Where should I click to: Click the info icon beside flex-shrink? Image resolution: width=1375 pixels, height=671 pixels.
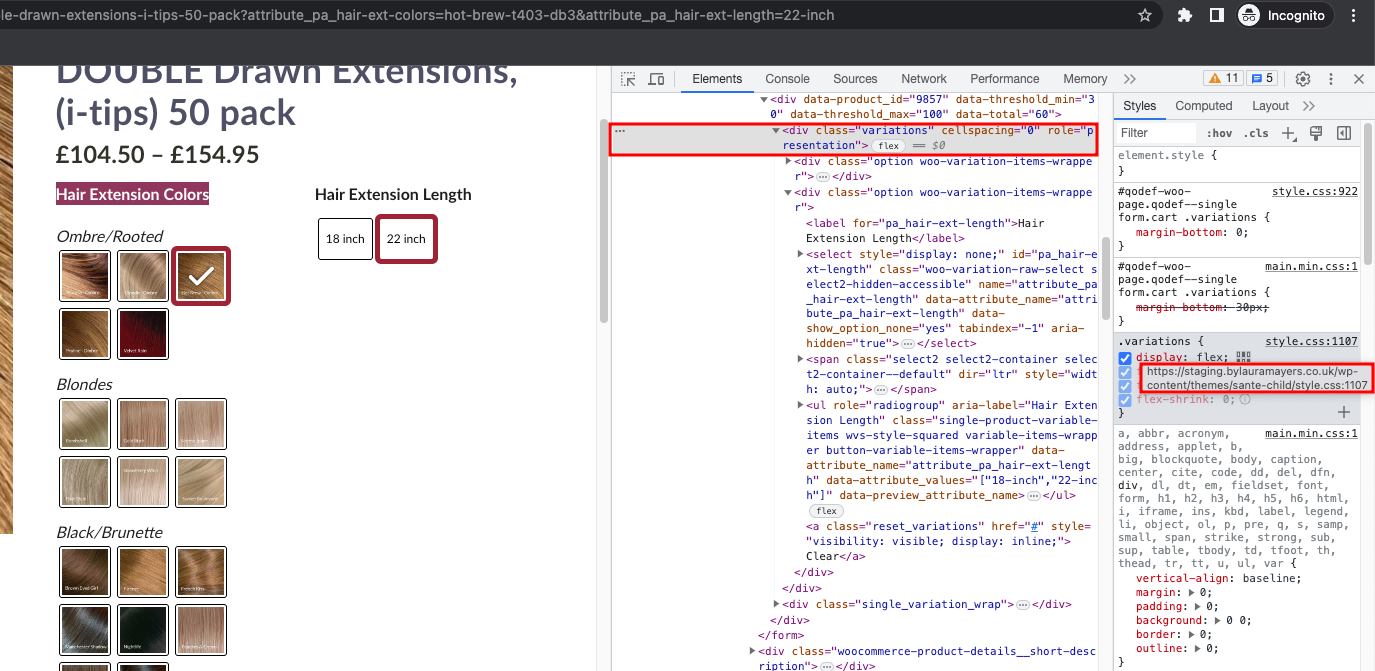1245,399
